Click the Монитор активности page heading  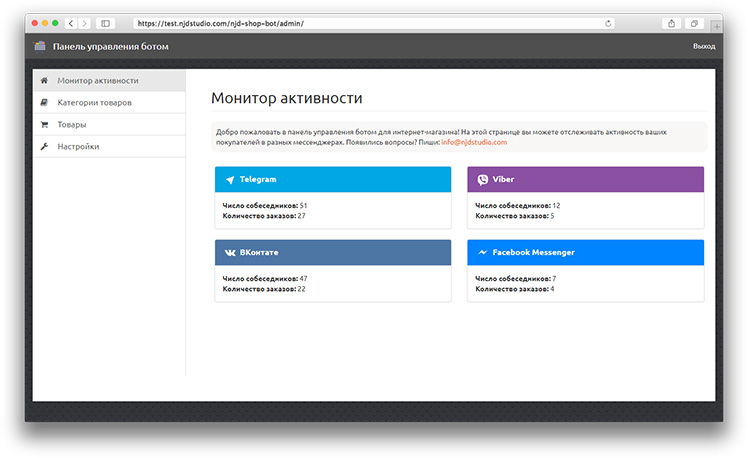tap(287, 98)
